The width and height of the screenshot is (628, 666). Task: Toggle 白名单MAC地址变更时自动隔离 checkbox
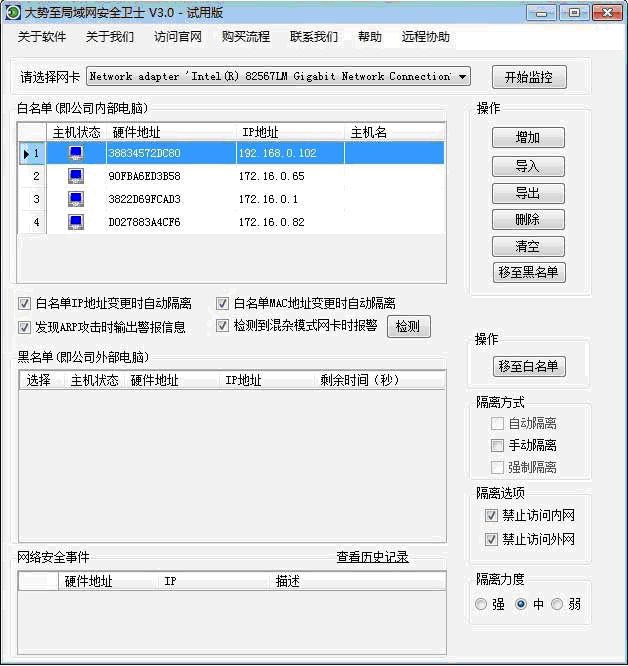click(222, 303)
